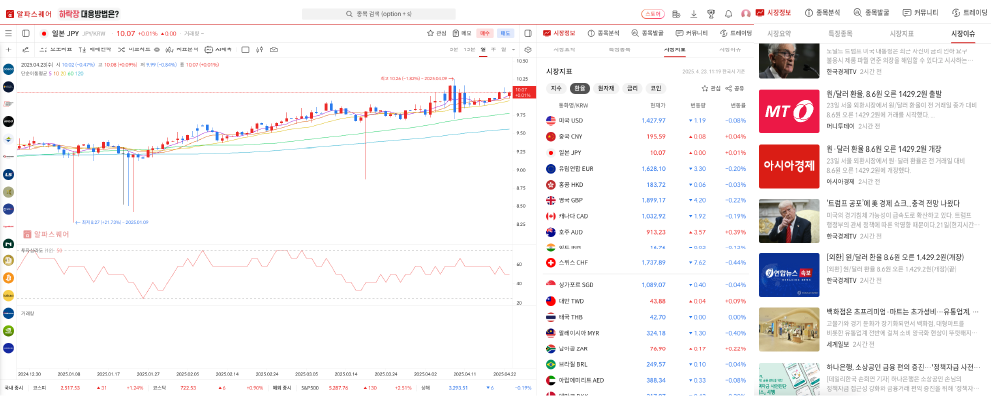
Task: Open the hamburger menu beside the JPY title
Action: (8, 34)
